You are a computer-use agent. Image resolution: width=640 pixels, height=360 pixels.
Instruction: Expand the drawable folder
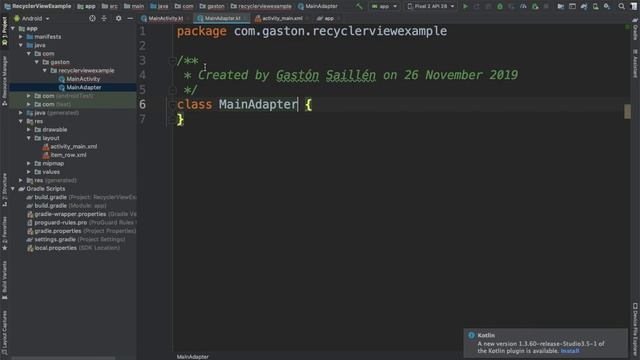pyautogui.click(x=29, y=130)
